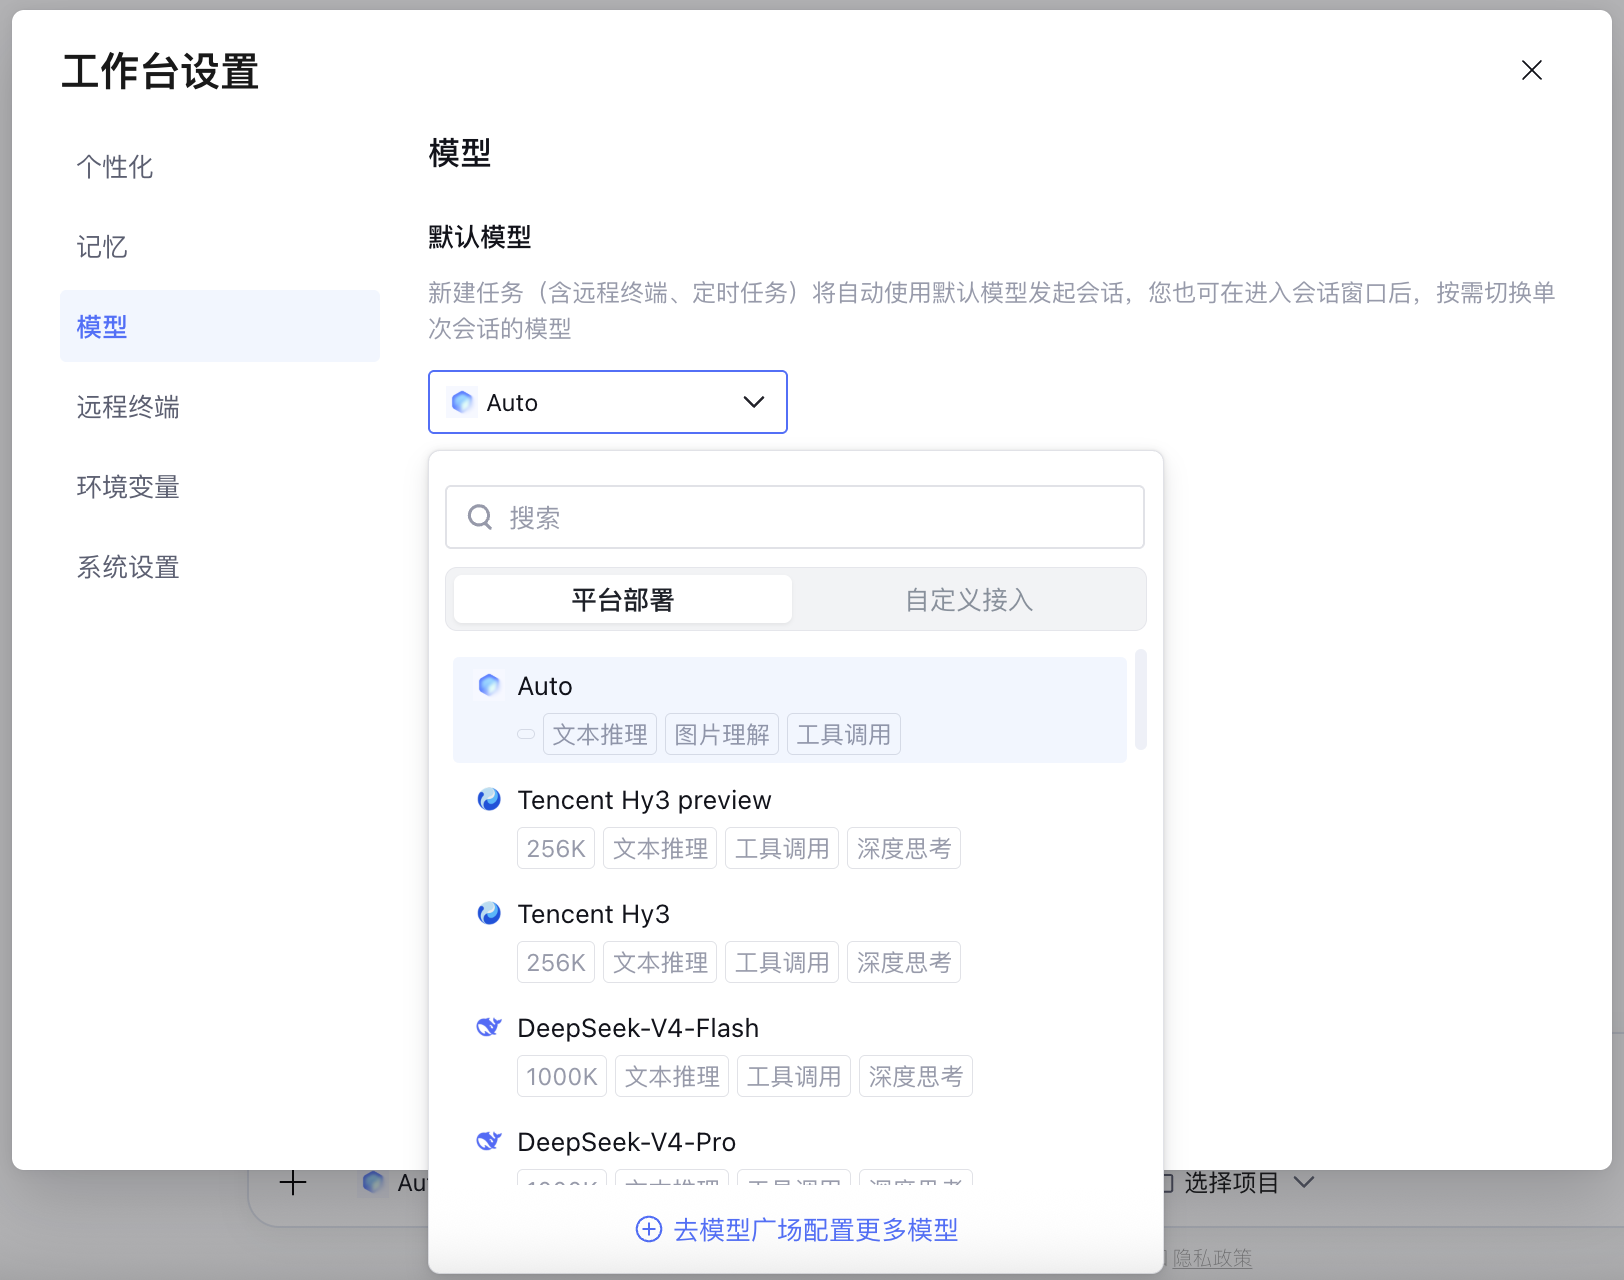This screenshot has height=1280, width=1624.
Task: Select 模型 in the settings sidebar
Action: click(x=220, y=326)
